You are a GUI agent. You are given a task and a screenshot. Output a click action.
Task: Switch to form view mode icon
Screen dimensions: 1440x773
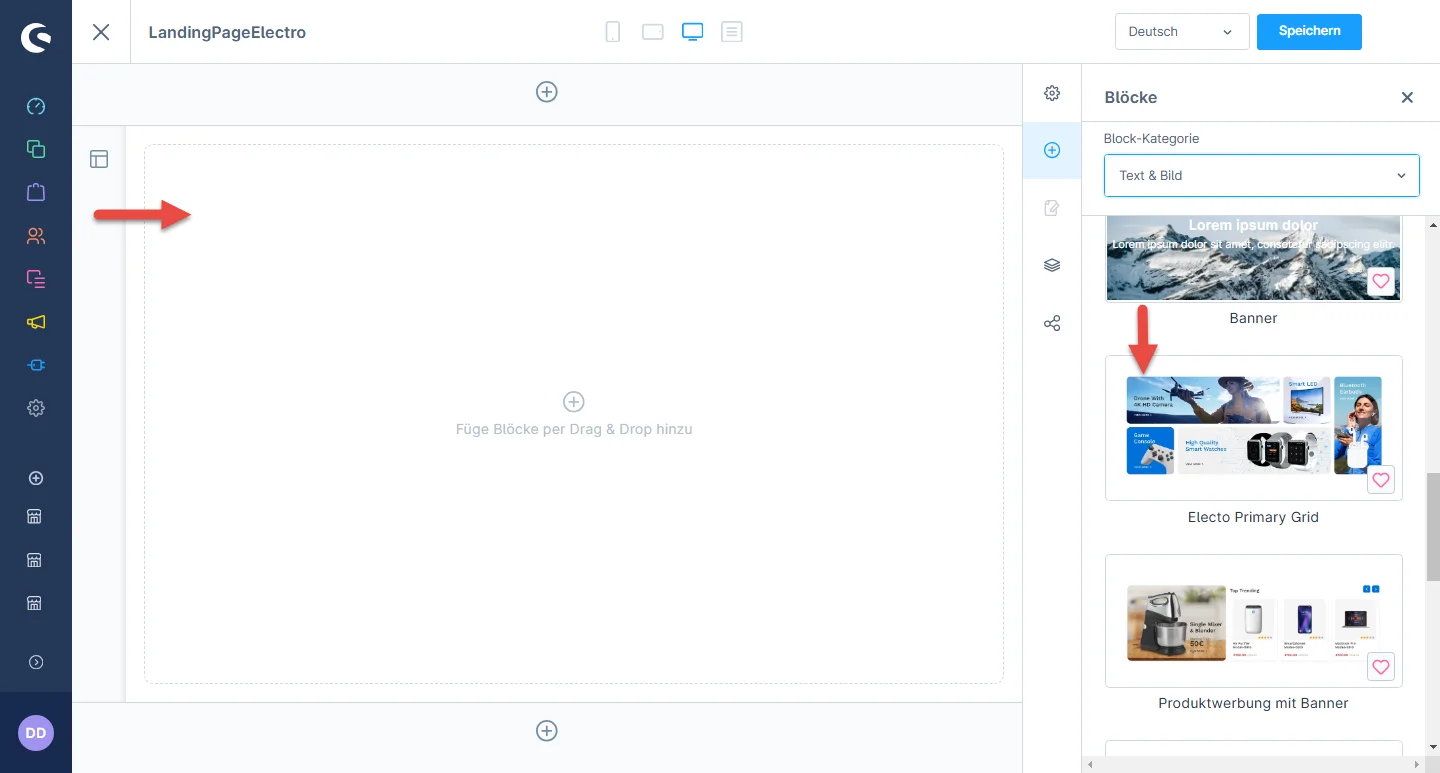click(x=732, y=32)
